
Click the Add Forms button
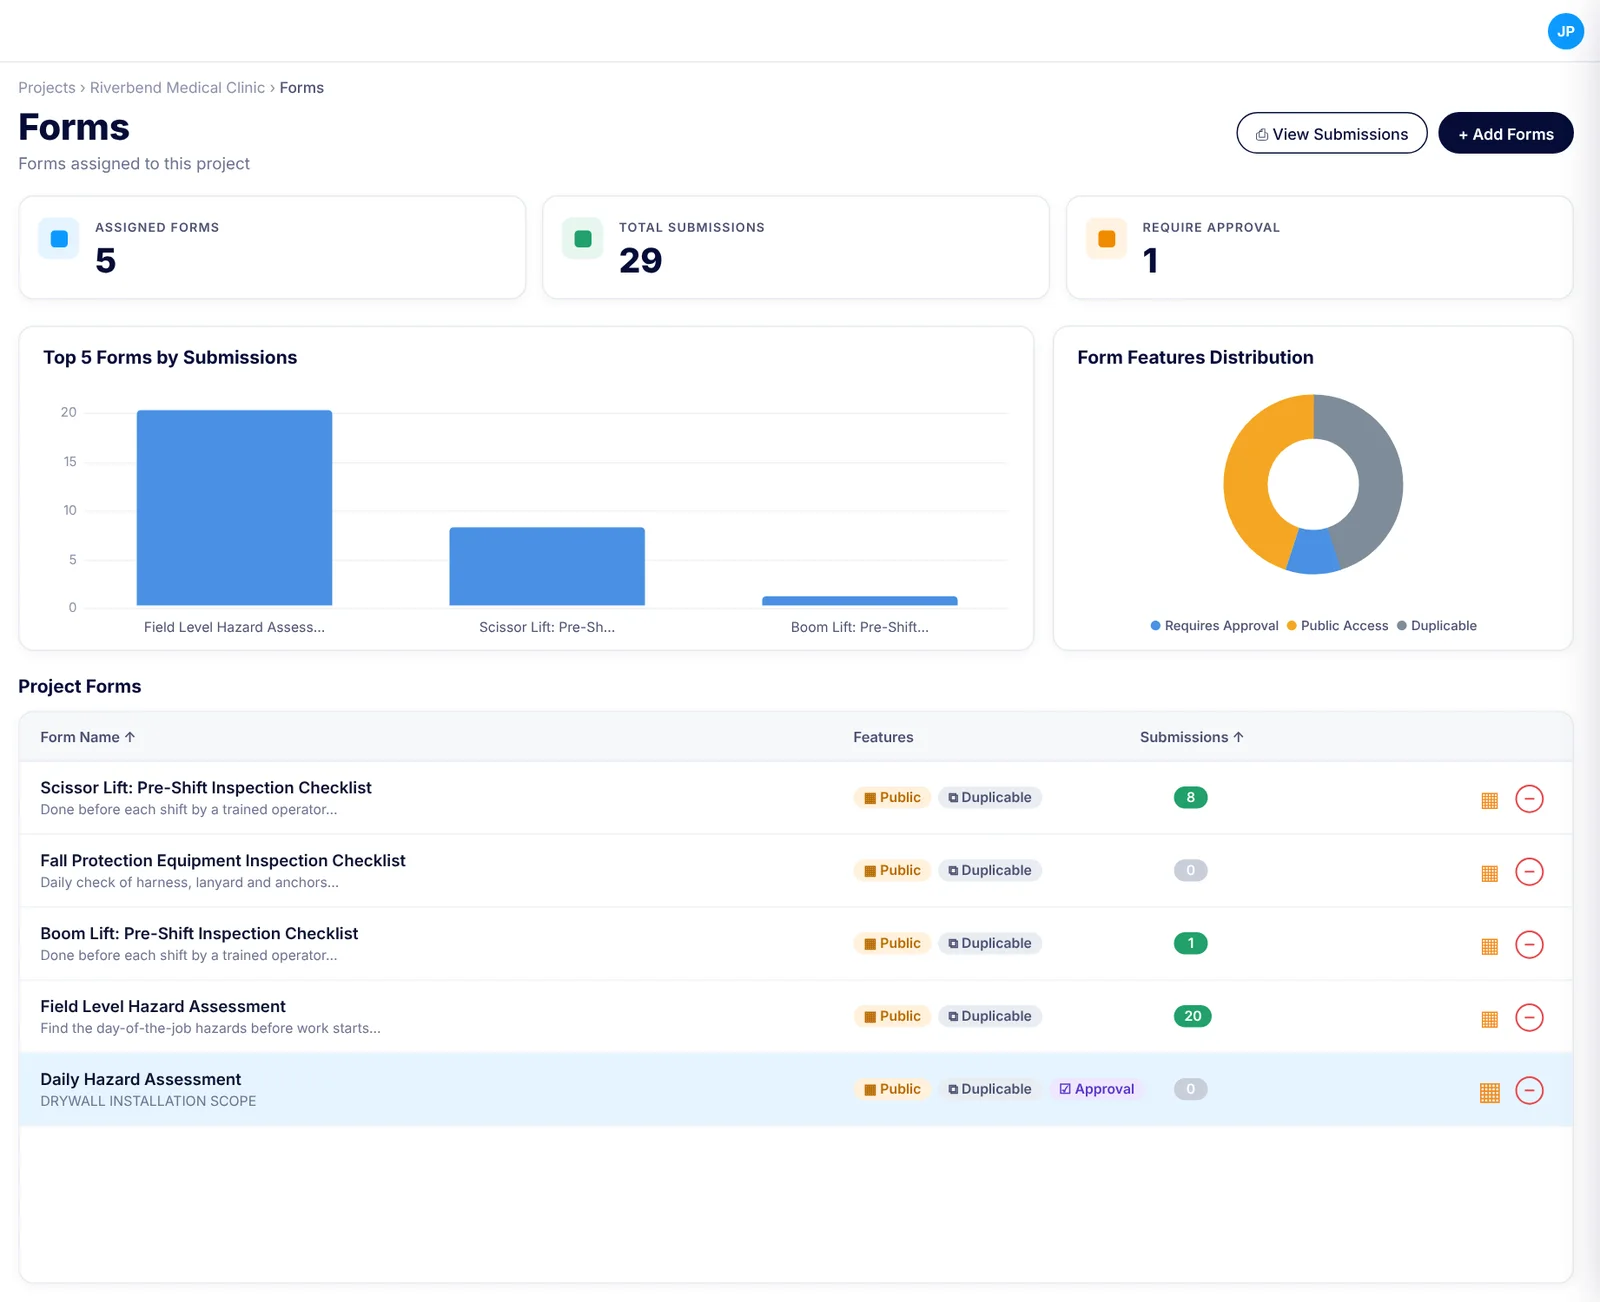coord(1506,133)
